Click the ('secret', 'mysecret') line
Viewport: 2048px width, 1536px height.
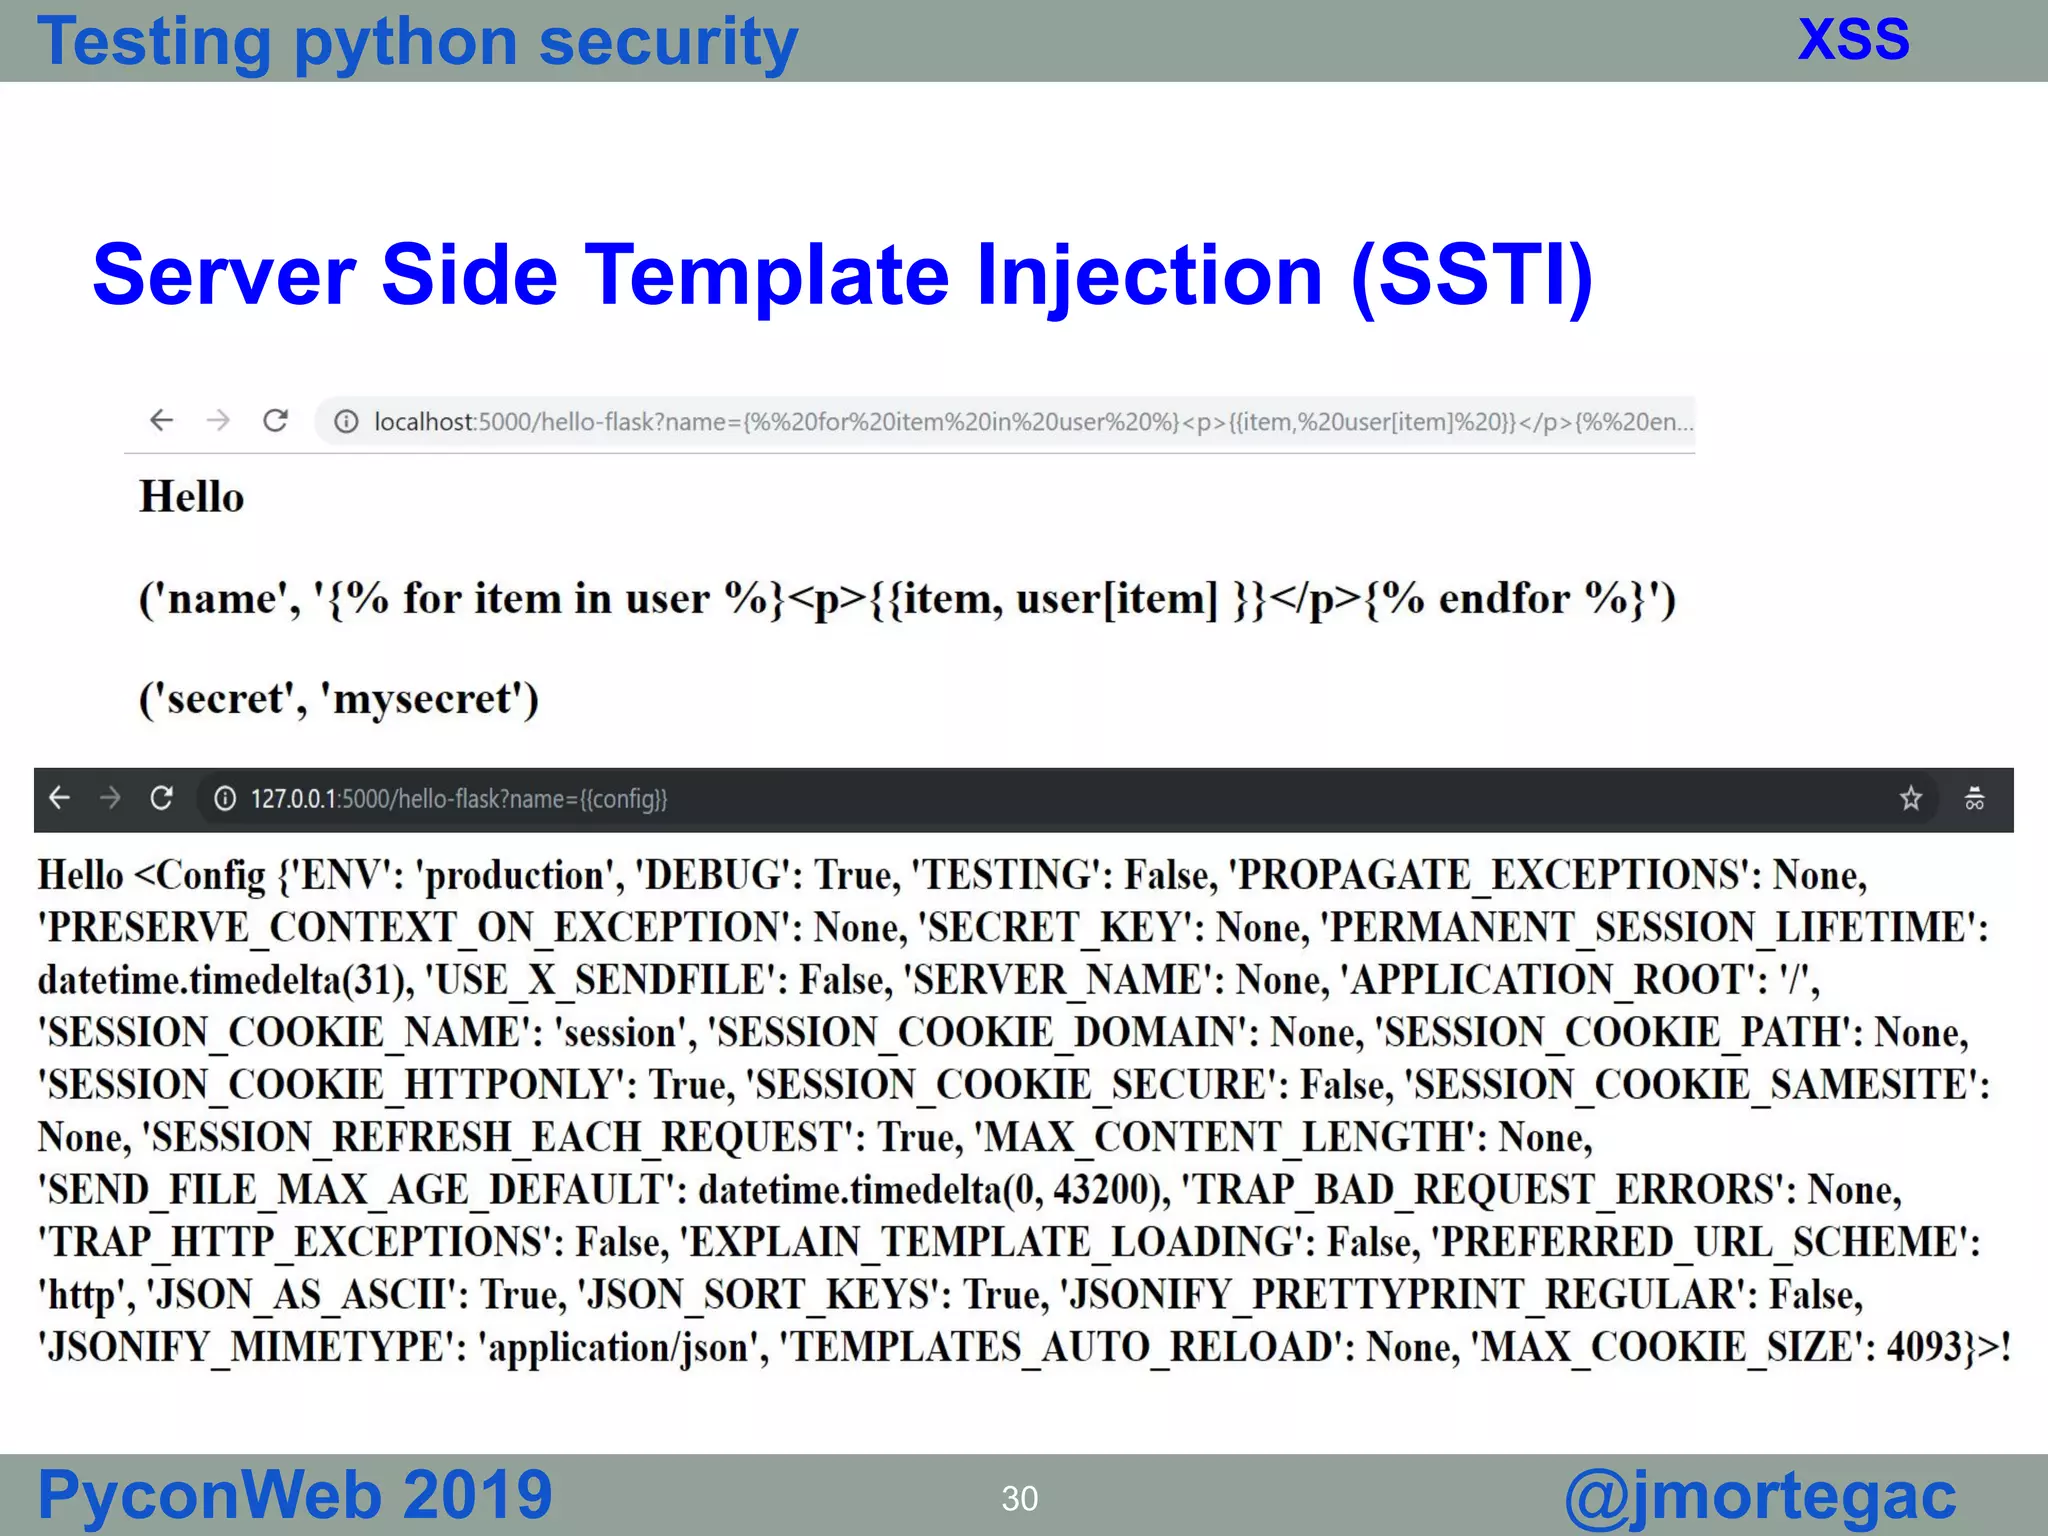coord(338,699)
